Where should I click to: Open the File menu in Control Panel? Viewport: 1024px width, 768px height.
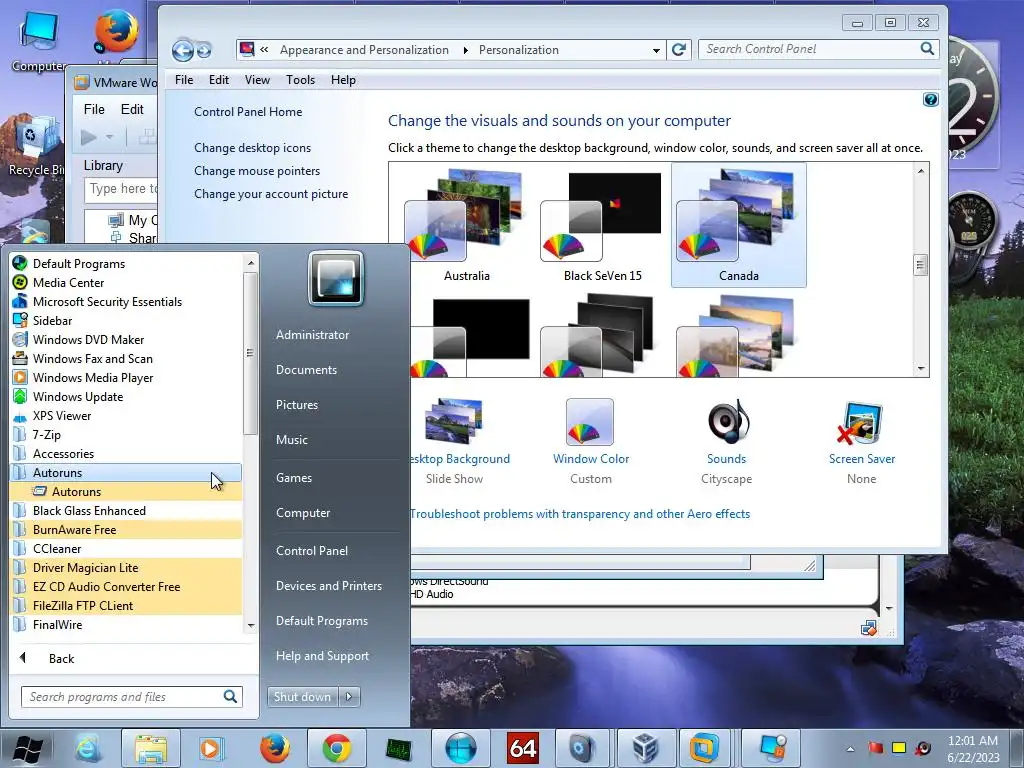coord(184,80)
